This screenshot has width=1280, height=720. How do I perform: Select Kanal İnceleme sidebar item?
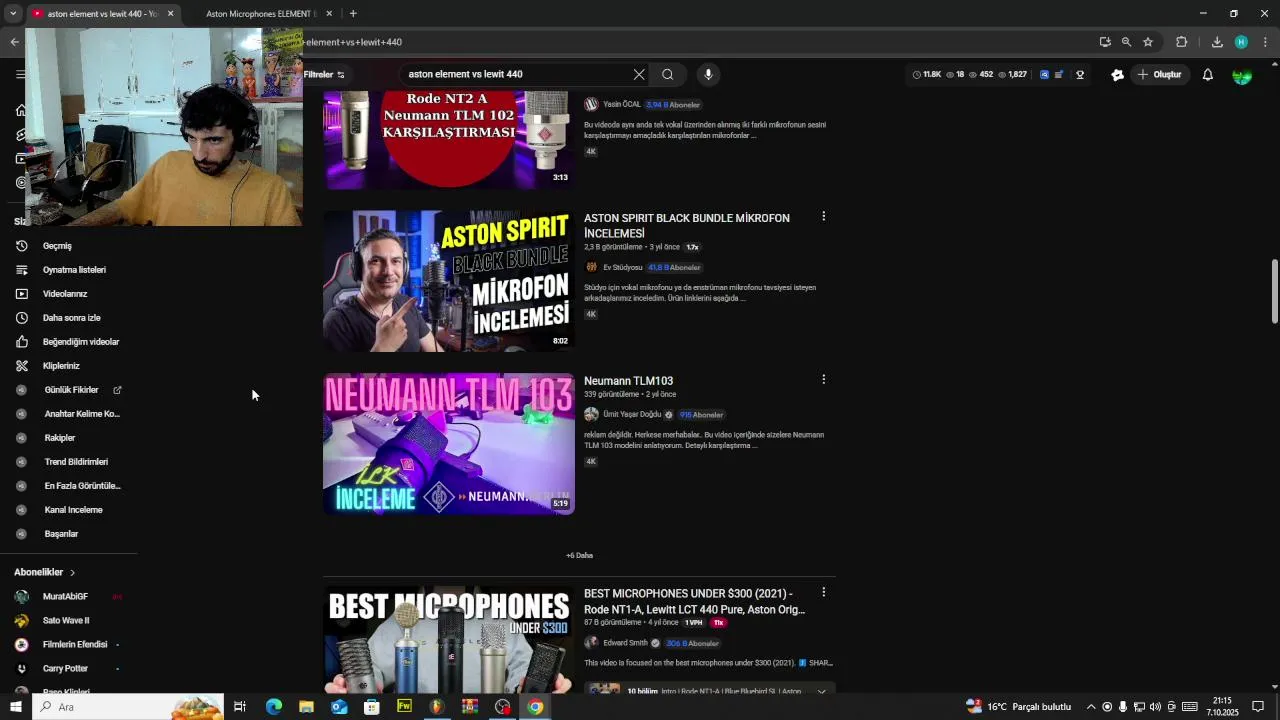(73, 510)
